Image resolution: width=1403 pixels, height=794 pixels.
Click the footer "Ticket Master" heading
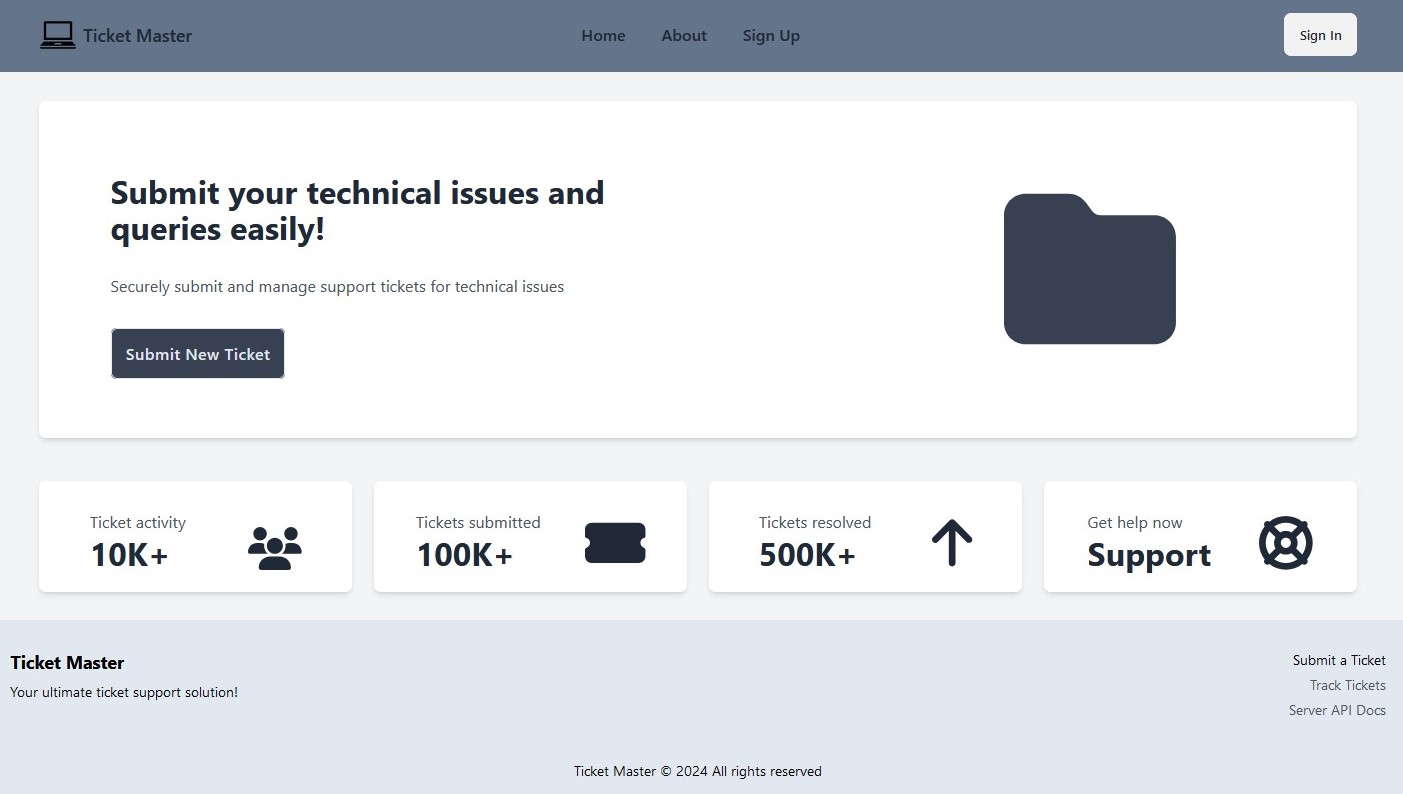pos(67,663)
